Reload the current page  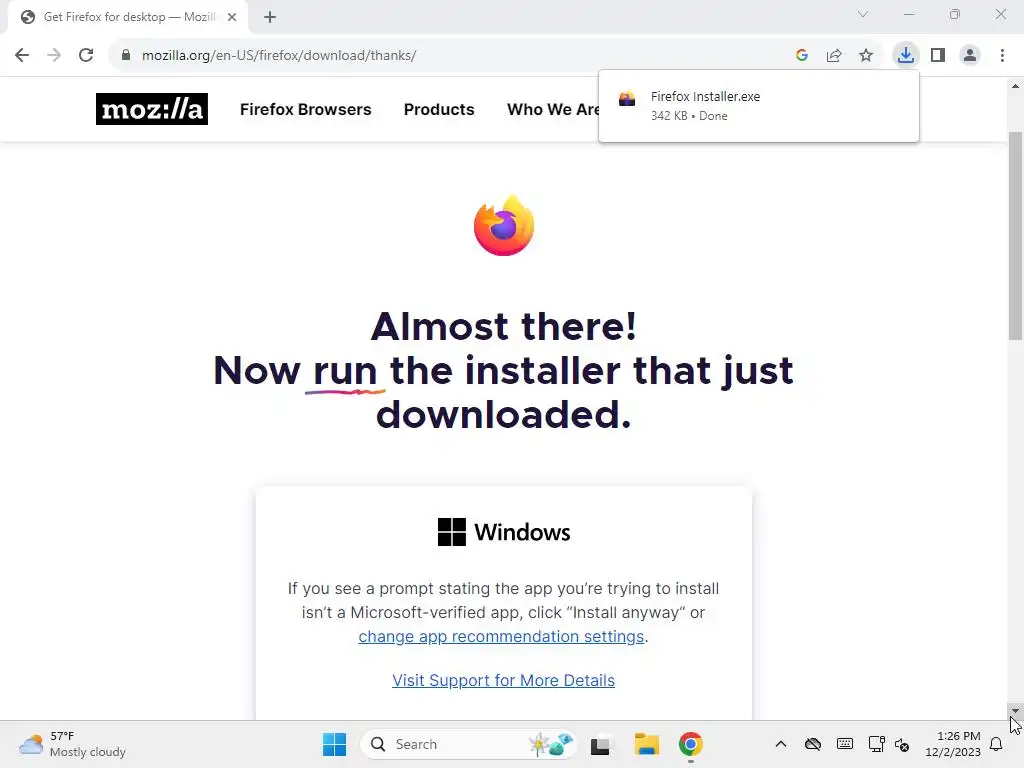[x=86, y=55]
